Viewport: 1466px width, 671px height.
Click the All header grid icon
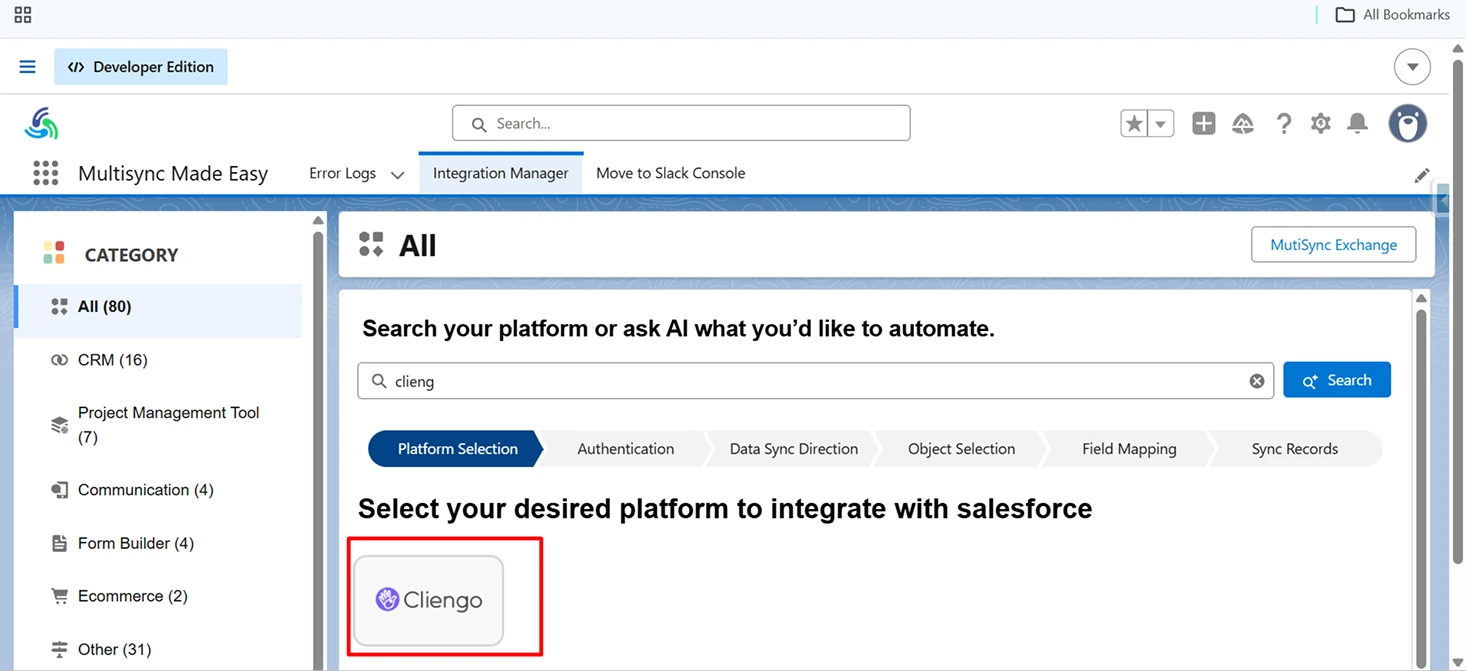click(x=371, y=244)
